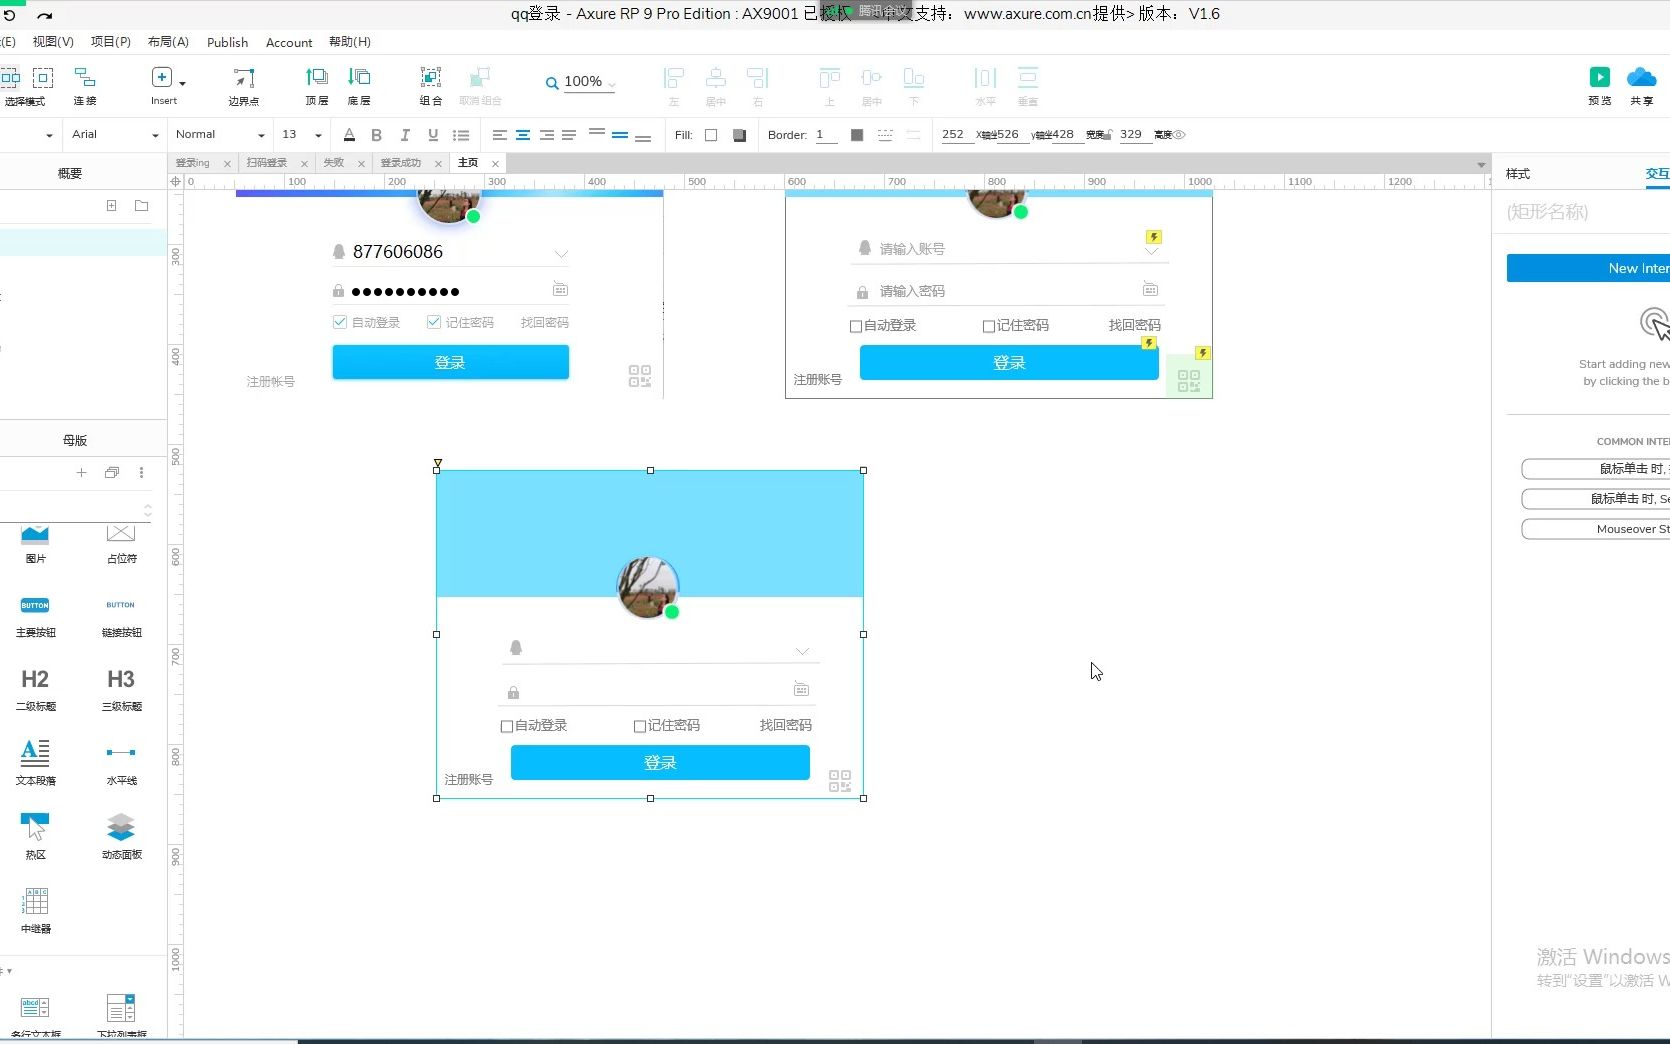Open the Publish menu

pyautogui.click(x=227, y=42)
